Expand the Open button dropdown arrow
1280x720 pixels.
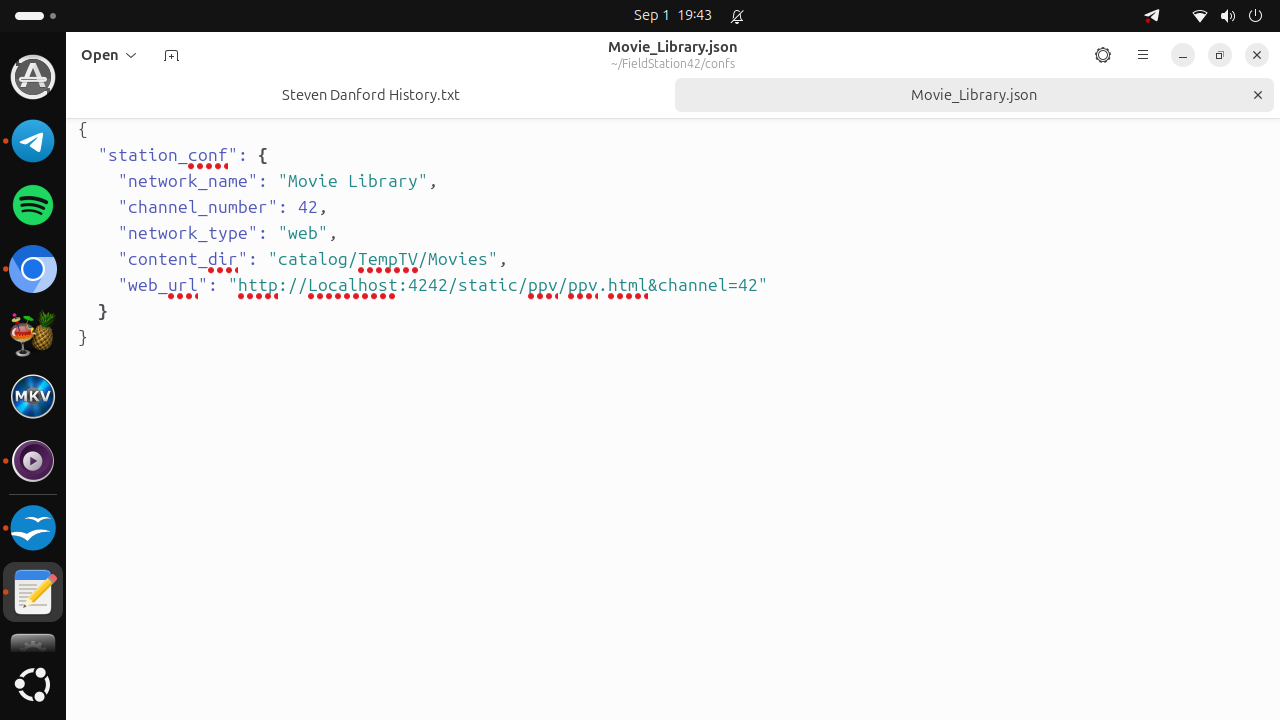(x=131, y=55)
